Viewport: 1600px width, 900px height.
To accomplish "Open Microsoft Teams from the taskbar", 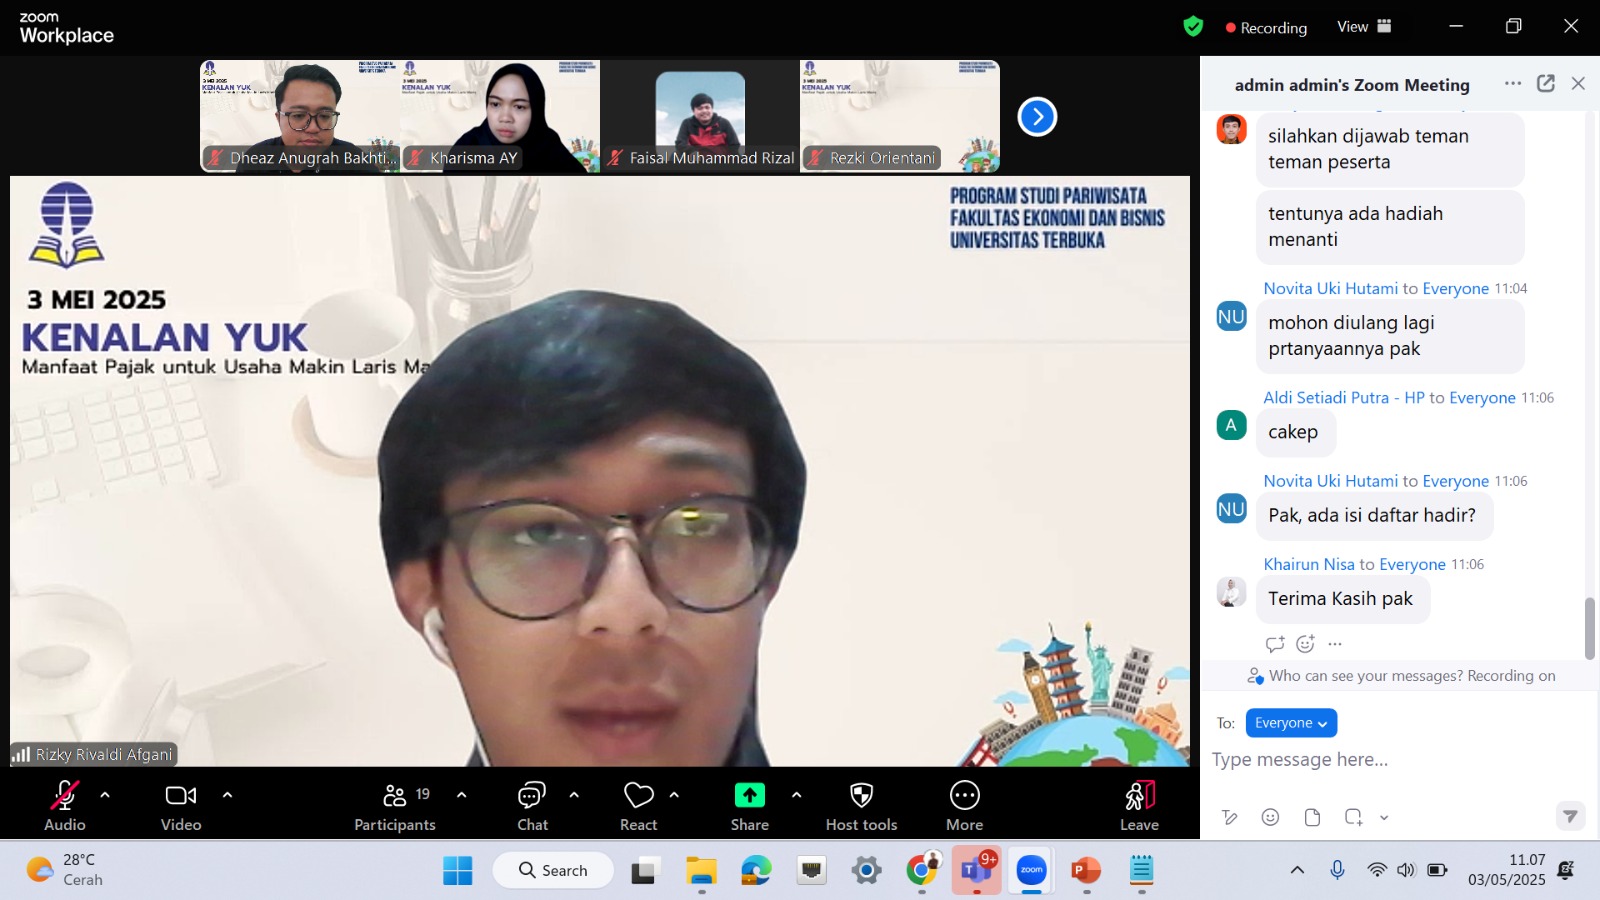I will (975, 871).
